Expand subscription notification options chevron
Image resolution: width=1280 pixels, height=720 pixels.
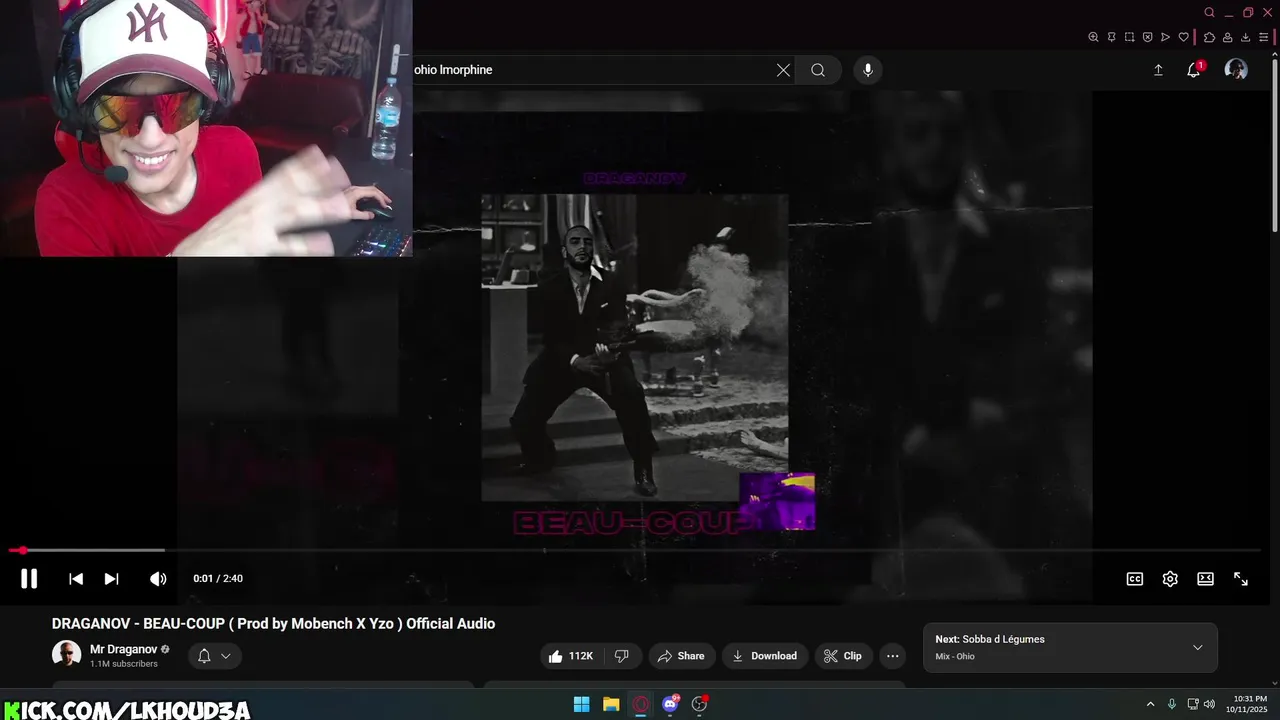click(x=226, y=656)
